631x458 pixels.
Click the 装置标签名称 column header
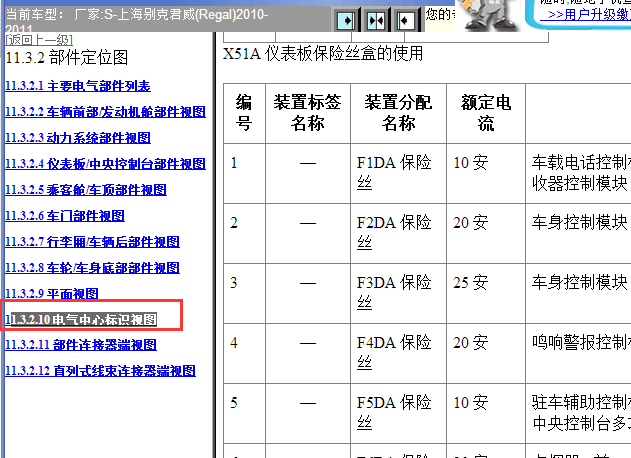click(x=307, y=113)
